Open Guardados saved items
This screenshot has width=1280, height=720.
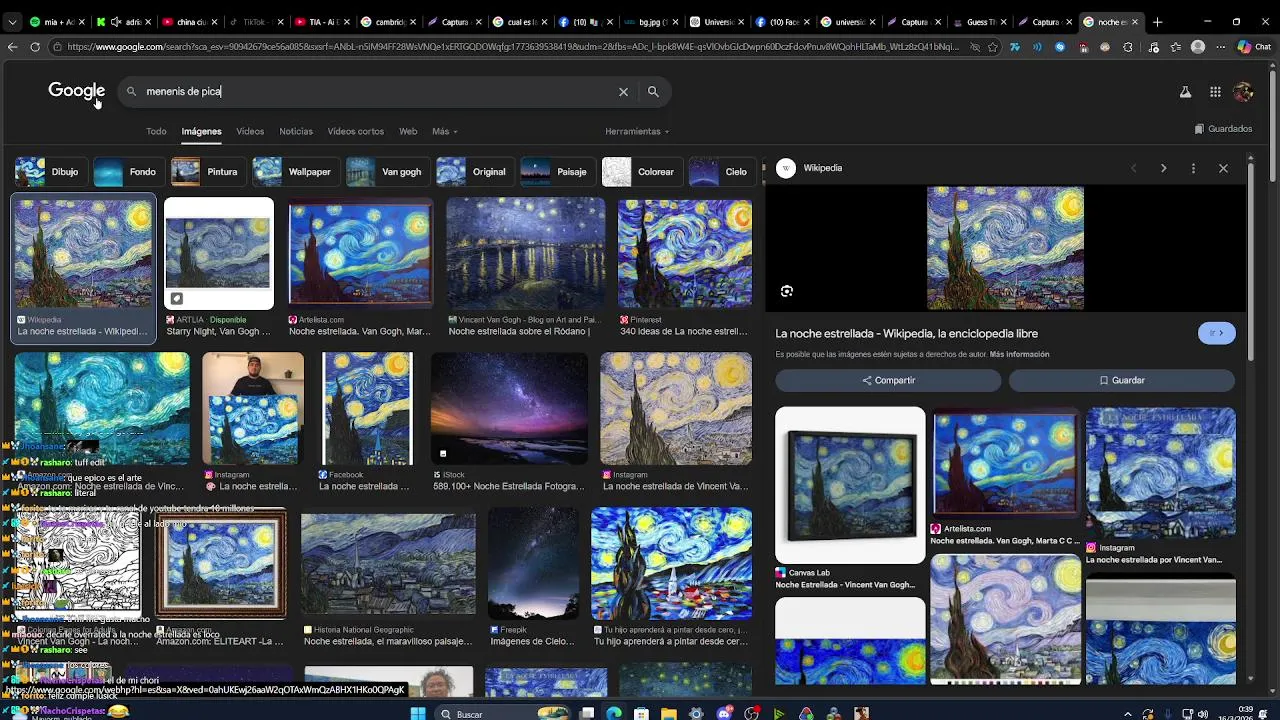pos(1223,128)
